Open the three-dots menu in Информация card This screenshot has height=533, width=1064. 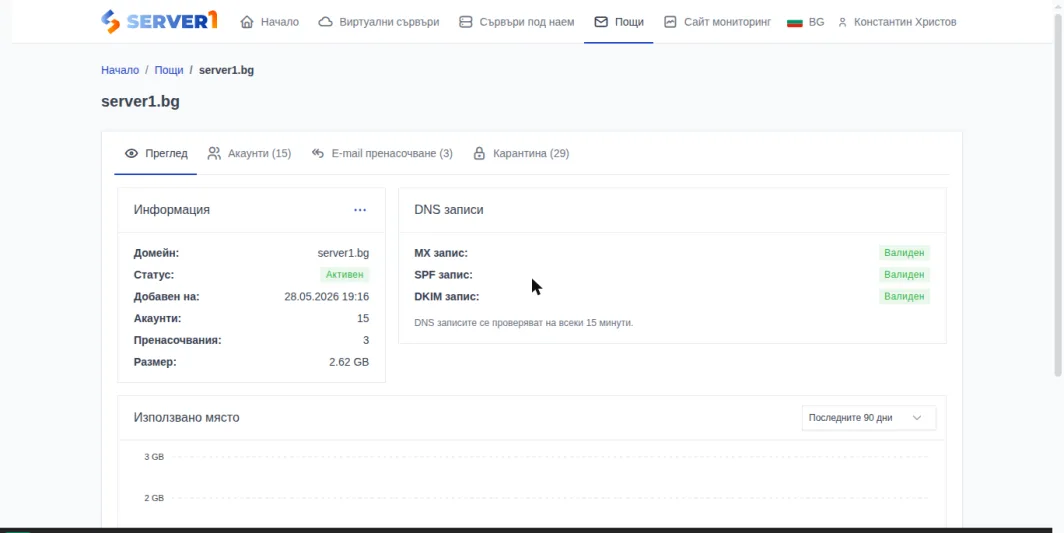pyautogui.click(x=360, y=210)
